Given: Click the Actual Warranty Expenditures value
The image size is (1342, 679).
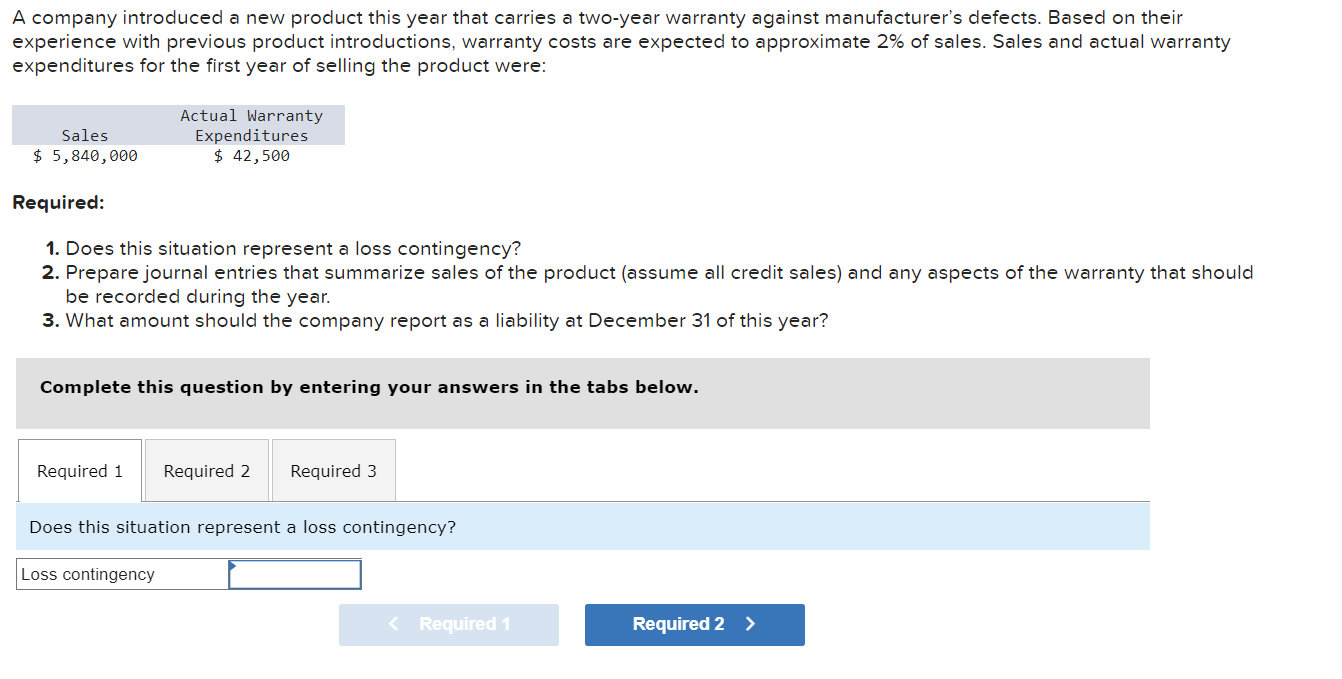Looking at the screenshot, I should click(x=251, y=155).
